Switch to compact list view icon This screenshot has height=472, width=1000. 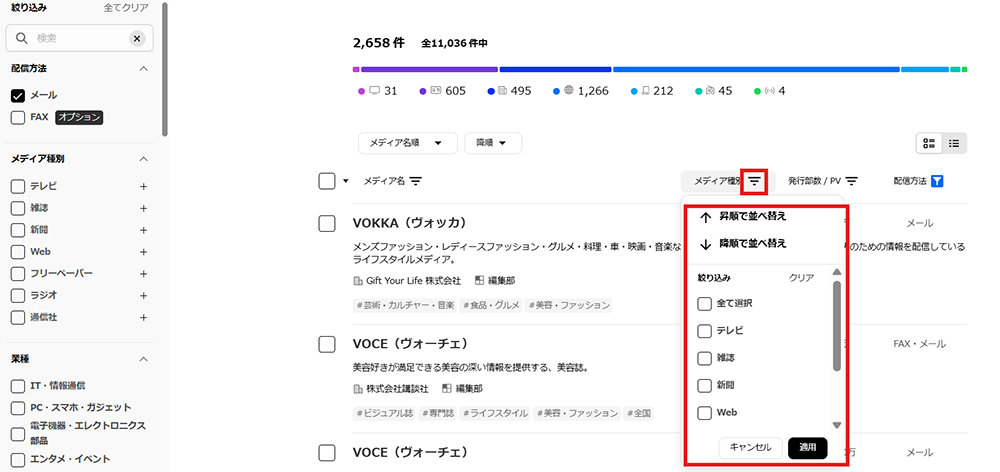click(954, 143)
